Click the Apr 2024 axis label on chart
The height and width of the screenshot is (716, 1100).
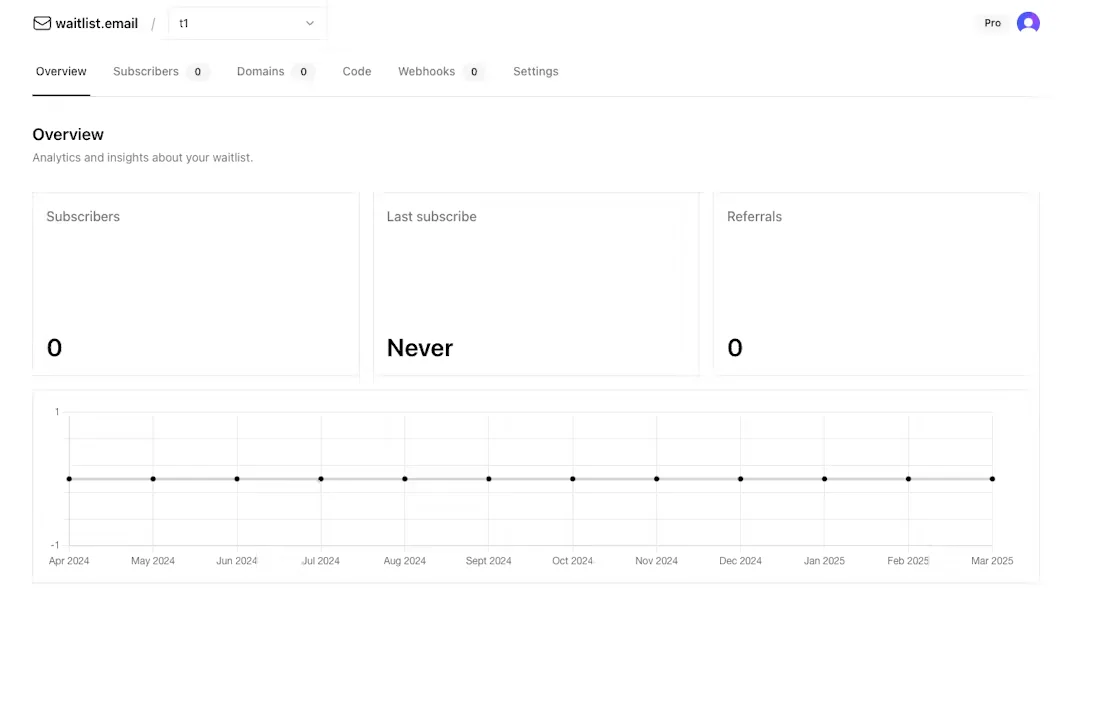(69, 560)
